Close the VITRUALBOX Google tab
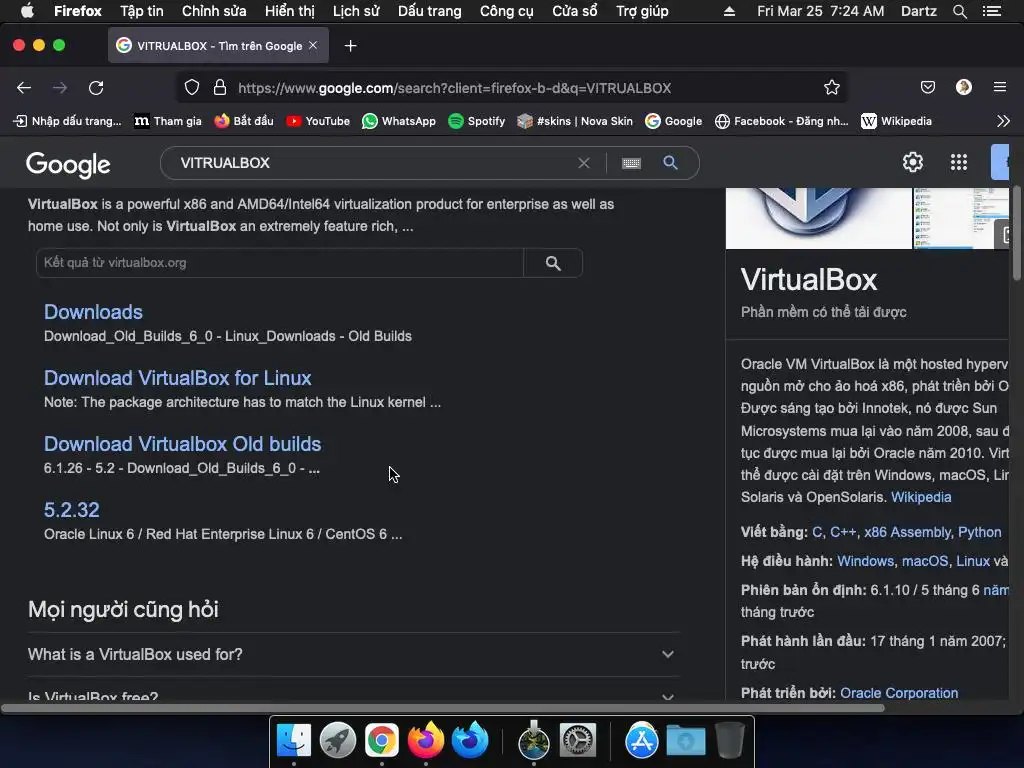This screenshot has height=768, width=1024. pos(313,45)
